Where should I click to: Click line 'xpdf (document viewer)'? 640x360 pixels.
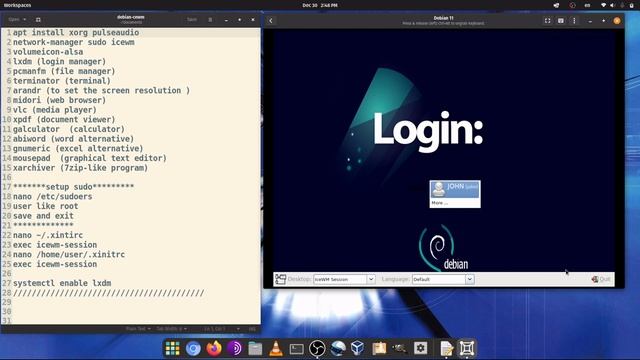64,120
